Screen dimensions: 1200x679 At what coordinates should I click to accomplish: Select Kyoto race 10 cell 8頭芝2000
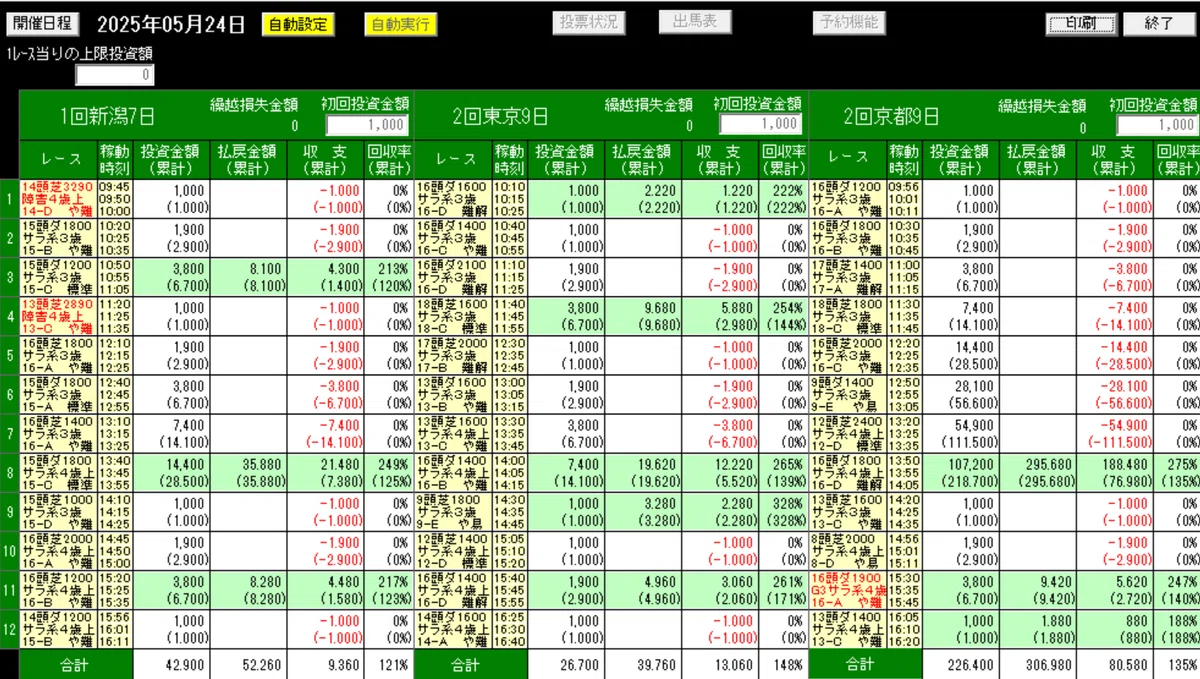(848, 551)
